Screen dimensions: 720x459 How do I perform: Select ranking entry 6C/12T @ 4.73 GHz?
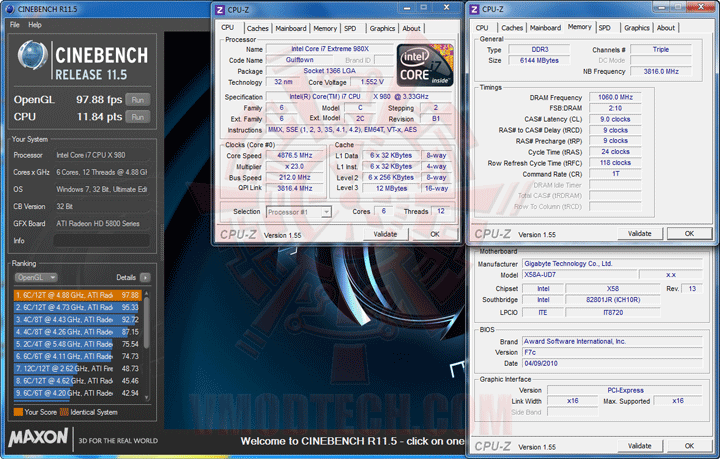click(78, 307)
